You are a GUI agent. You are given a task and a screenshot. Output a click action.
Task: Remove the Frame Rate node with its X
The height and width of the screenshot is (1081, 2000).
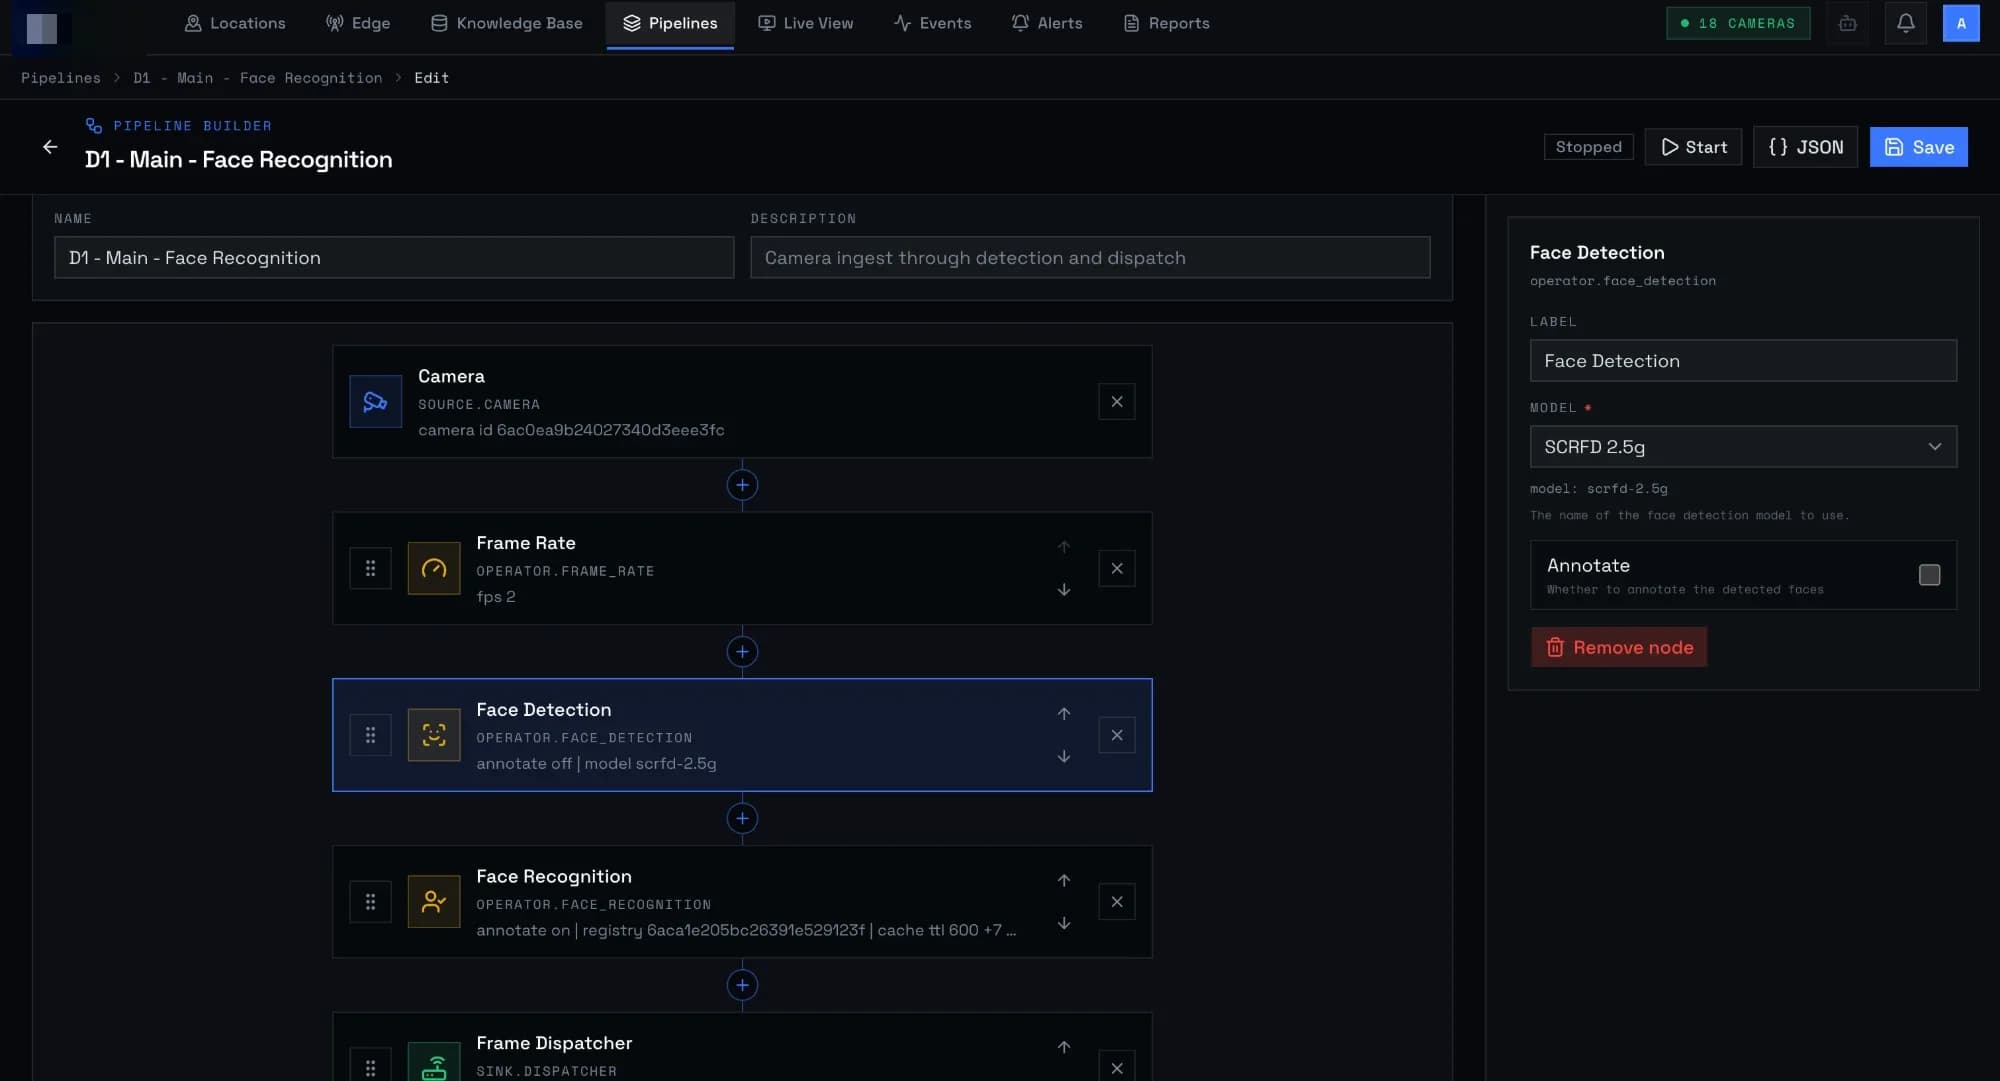click(1117, 569)
